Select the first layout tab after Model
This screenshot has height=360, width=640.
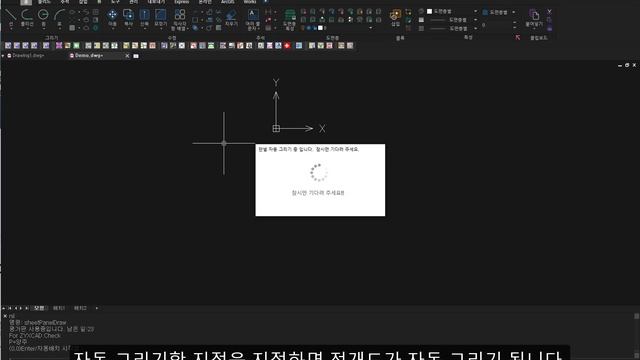(59, 308)
